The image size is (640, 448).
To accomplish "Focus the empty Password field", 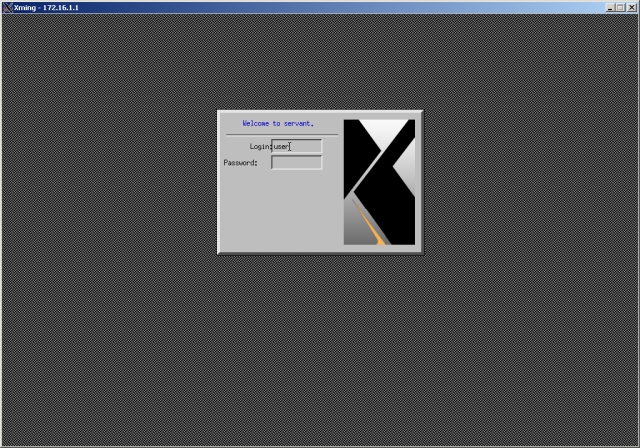I will point(297,162).
